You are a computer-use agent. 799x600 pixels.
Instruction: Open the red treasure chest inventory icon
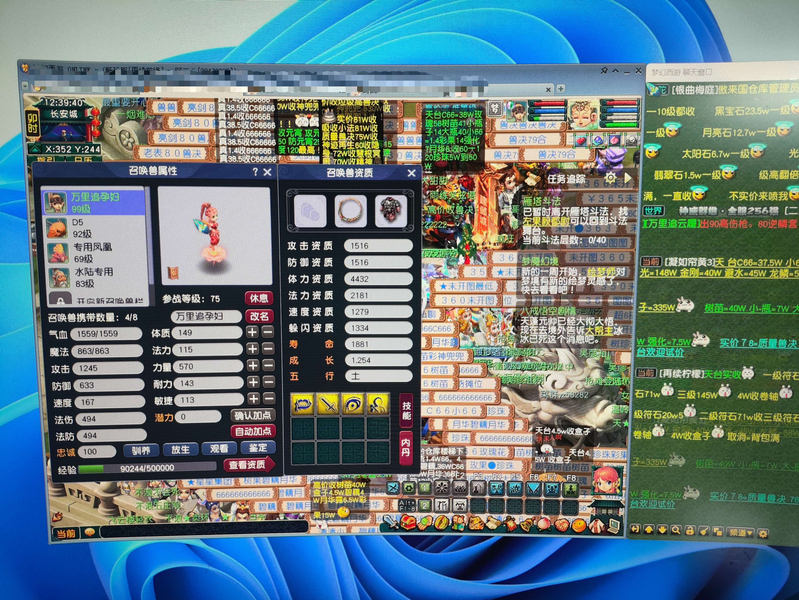(408, 524)
